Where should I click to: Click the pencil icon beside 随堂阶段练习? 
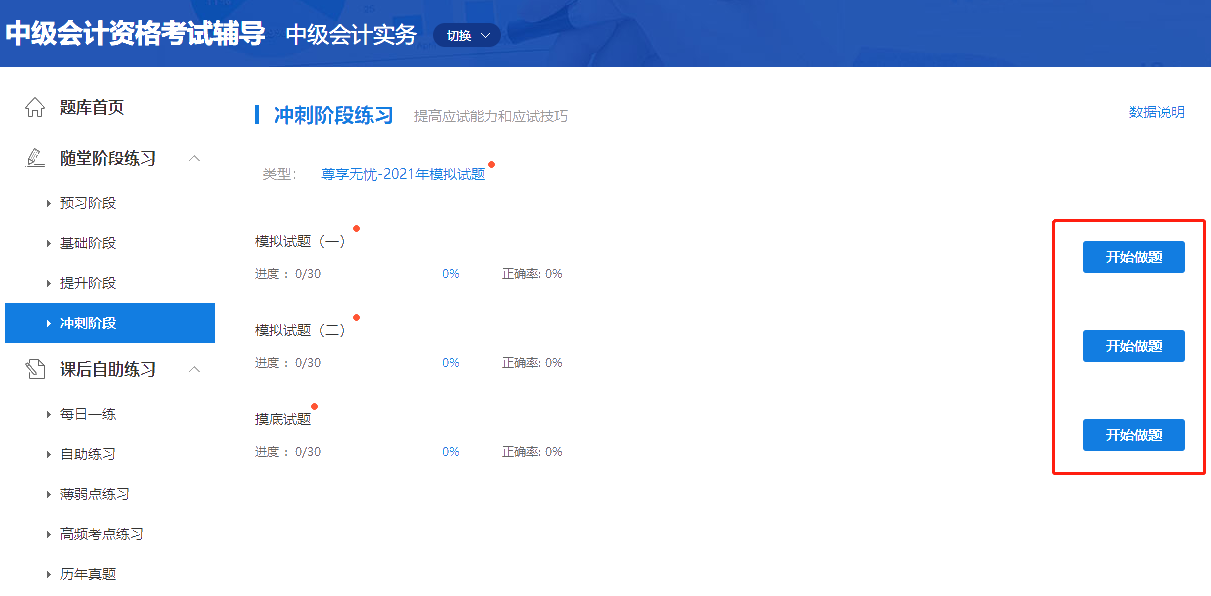coord(34,158)
